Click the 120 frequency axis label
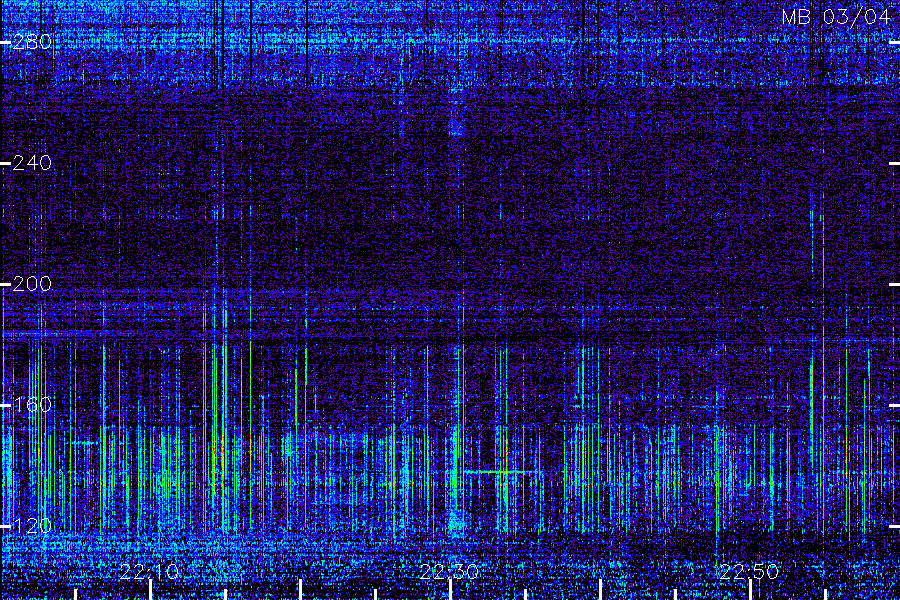The height and width of the screenshot is (600, 900). pyautogui.click(x=32, y=526)
